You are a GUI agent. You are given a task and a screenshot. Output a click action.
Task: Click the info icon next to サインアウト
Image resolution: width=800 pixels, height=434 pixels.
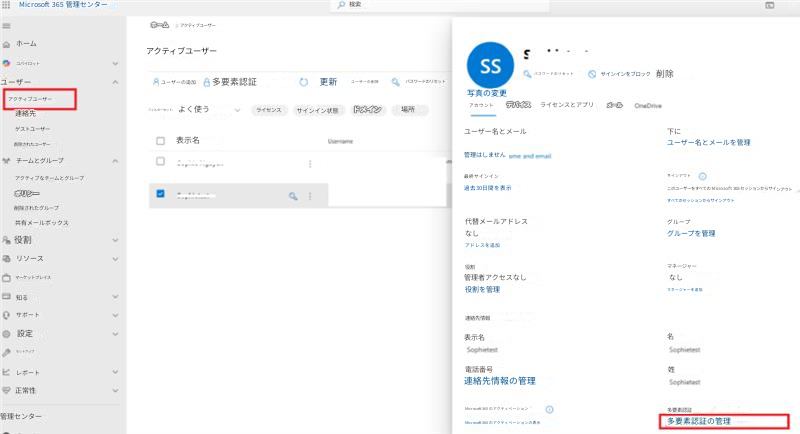coord(703,176)
